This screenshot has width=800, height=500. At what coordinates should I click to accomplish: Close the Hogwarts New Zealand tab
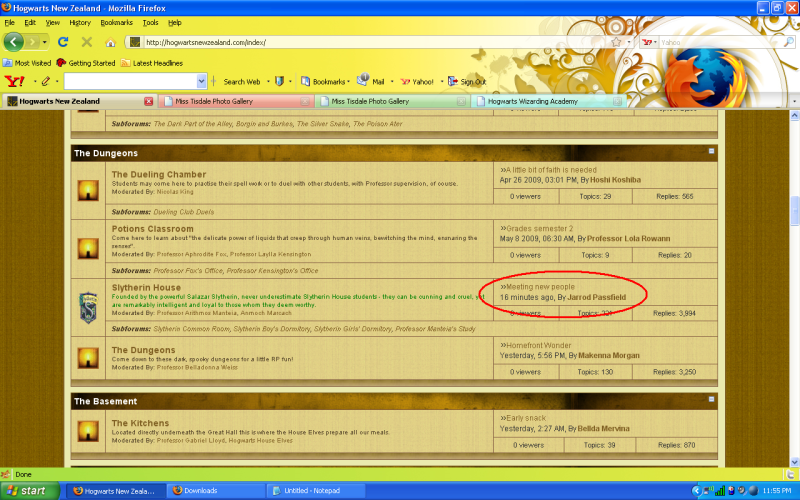[x=148, y=101]
